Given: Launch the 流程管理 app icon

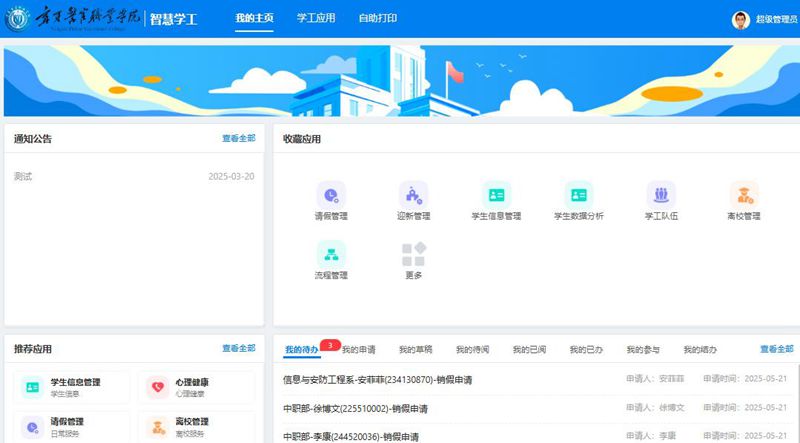Looking at the screenshot, I should (331, 254).
